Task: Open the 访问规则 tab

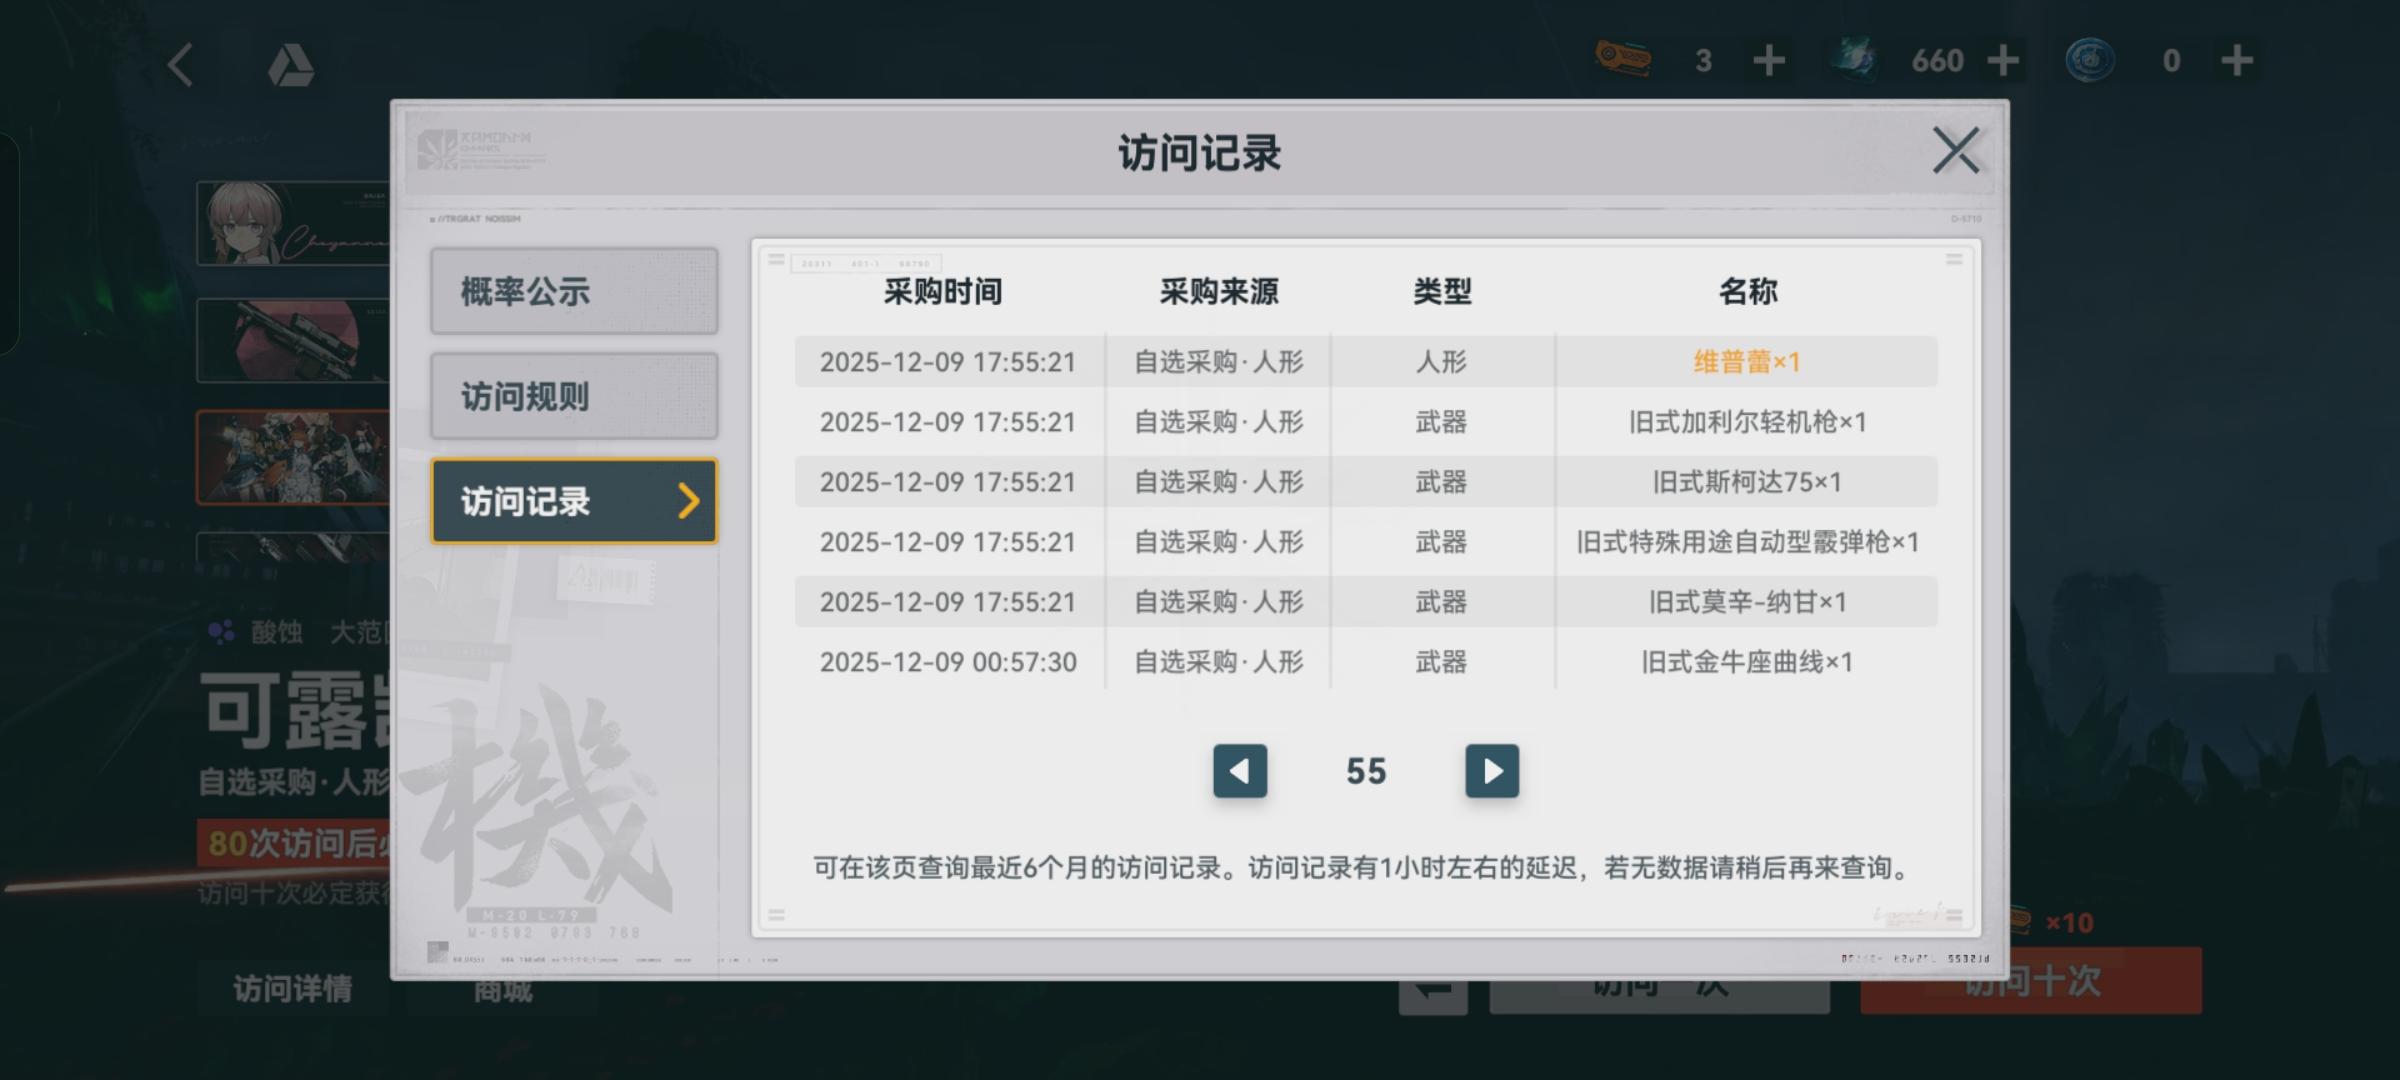Action: pos(574,396)
